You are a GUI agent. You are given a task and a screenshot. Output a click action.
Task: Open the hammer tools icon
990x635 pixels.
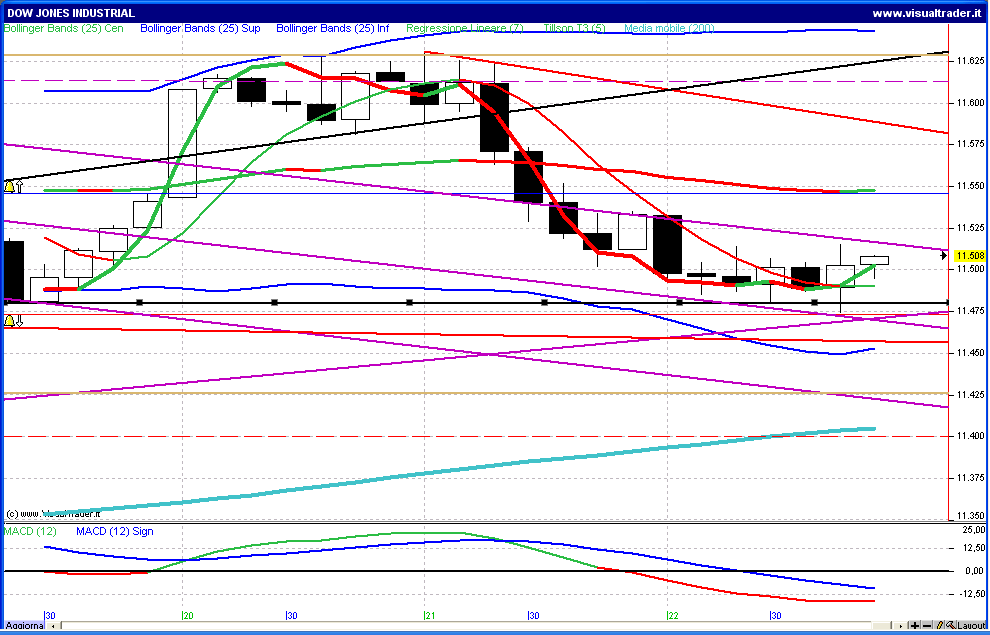950,626
